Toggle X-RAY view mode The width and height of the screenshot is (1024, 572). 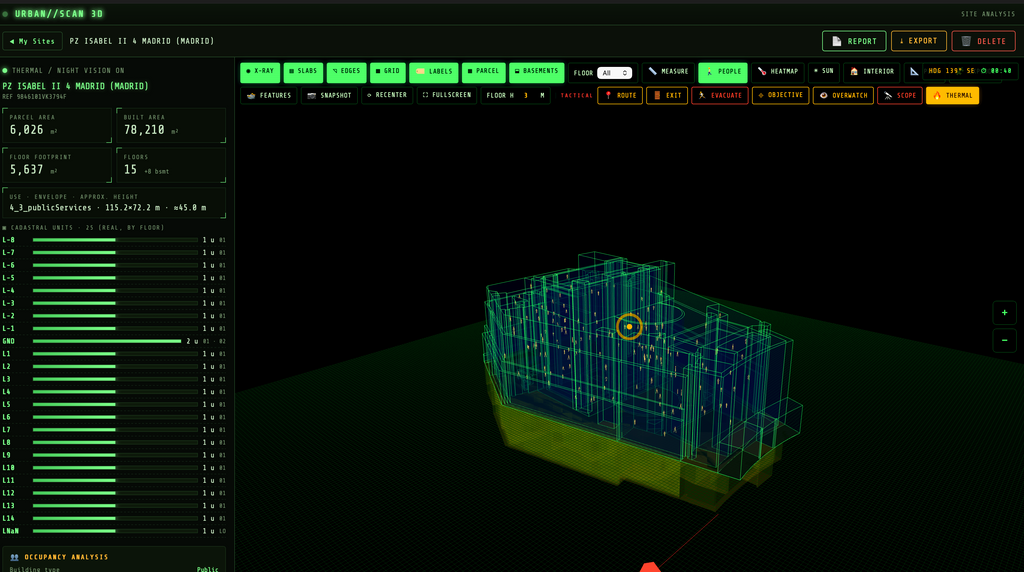(260, 72)
